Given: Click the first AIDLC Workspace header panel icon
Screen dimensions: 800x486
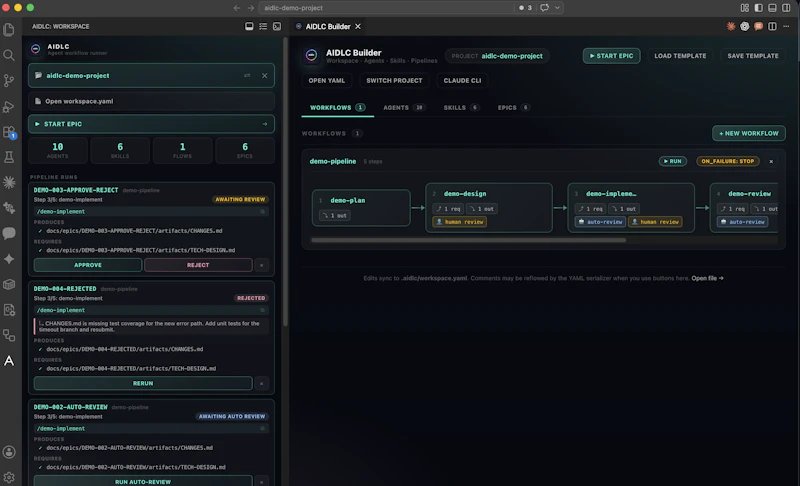Looking at the screenshot, I should tap(249, 26).
